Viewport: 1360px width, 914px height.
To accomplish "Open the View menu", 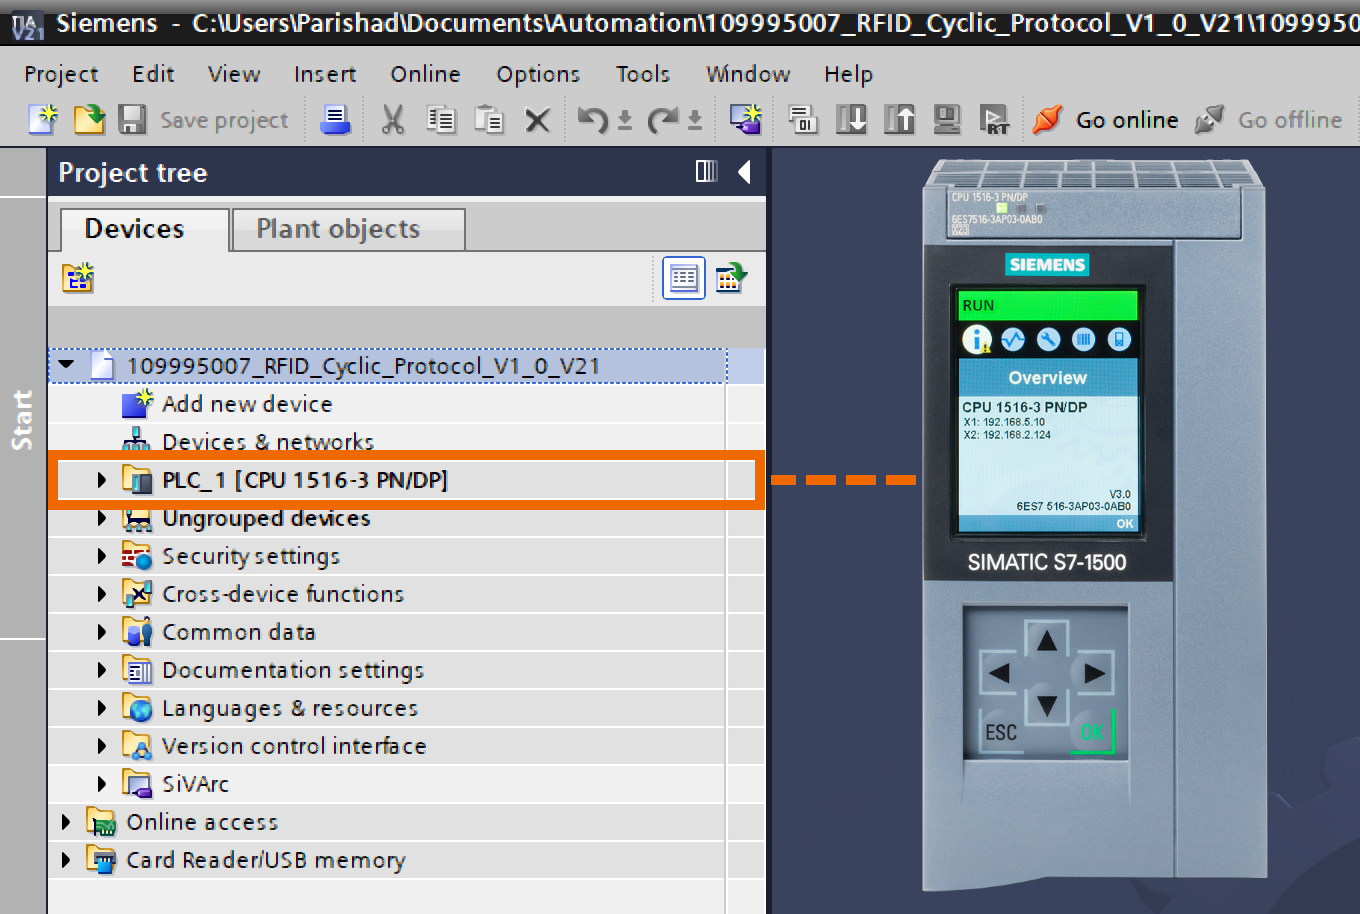I will tap(234, 74).
